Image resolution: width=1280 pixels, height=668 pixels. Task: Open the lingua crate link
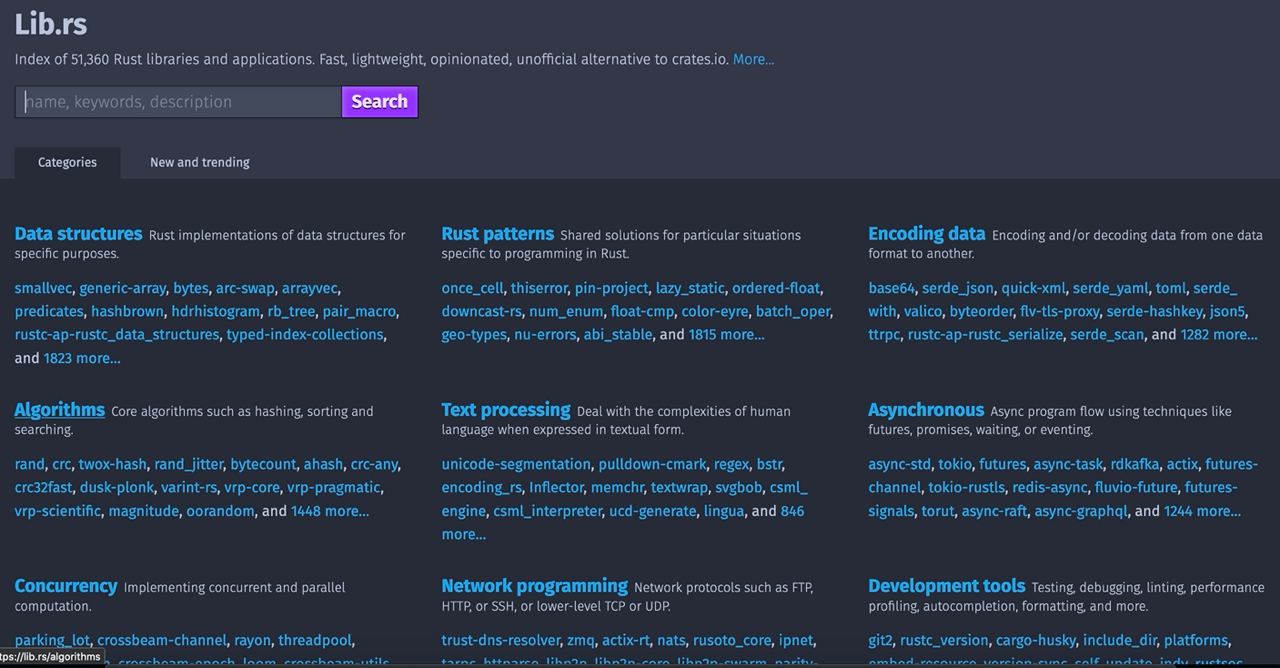(x=724, y=511)
